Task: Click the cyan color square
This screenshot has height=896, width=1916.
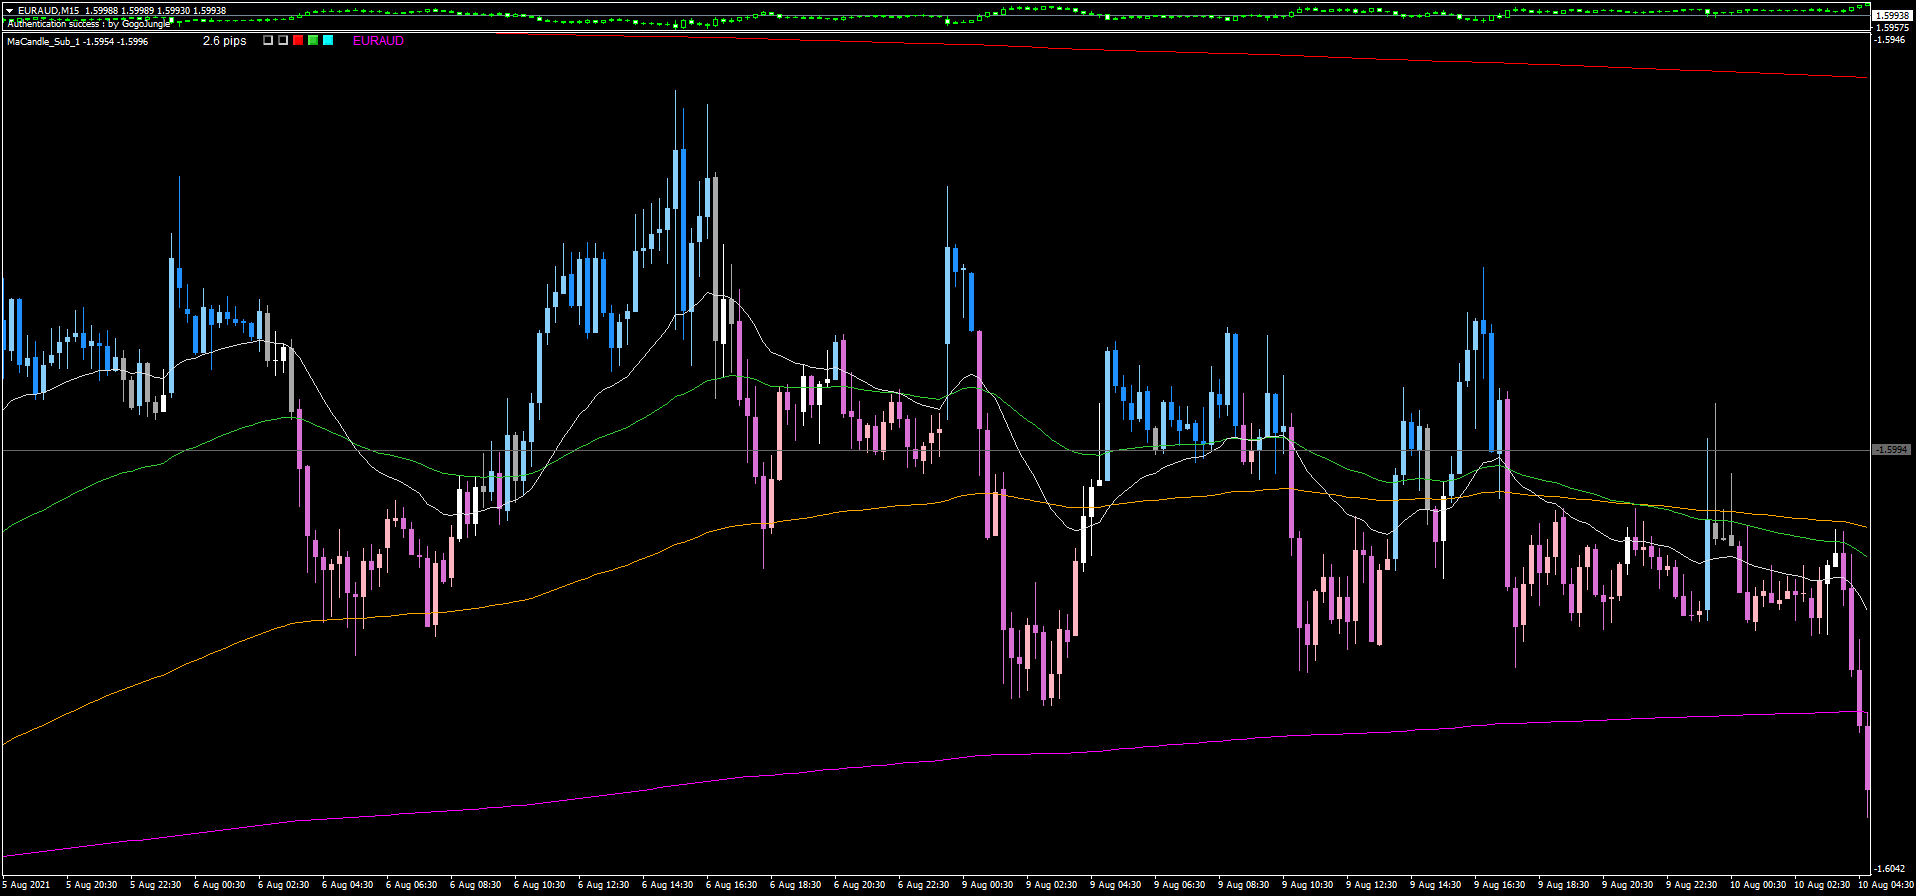Action: coord(328,41)
